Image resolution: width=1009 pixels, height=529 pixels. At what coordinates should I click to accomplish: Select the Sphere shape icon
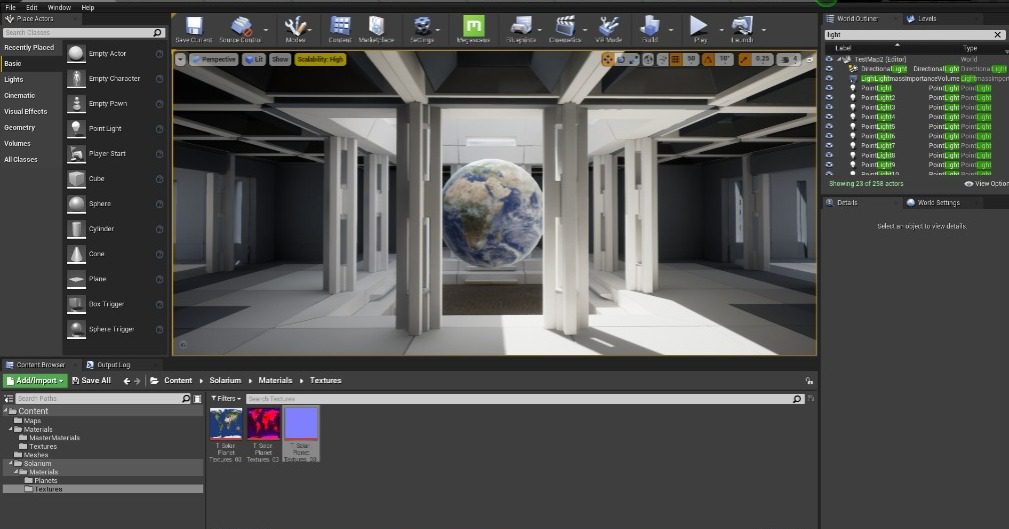[x=76, y=204]
